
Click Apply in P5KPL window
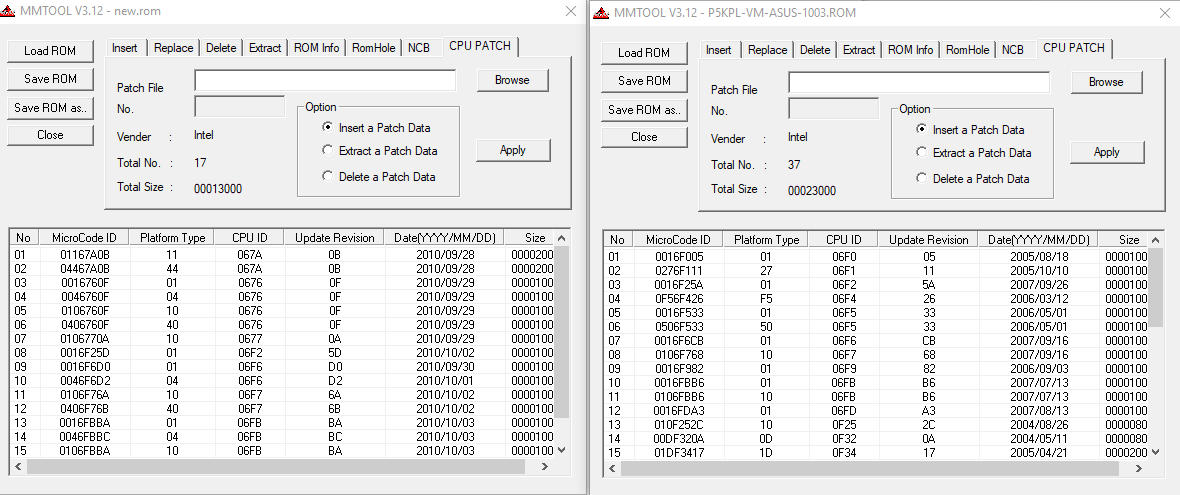[1106, 152]
